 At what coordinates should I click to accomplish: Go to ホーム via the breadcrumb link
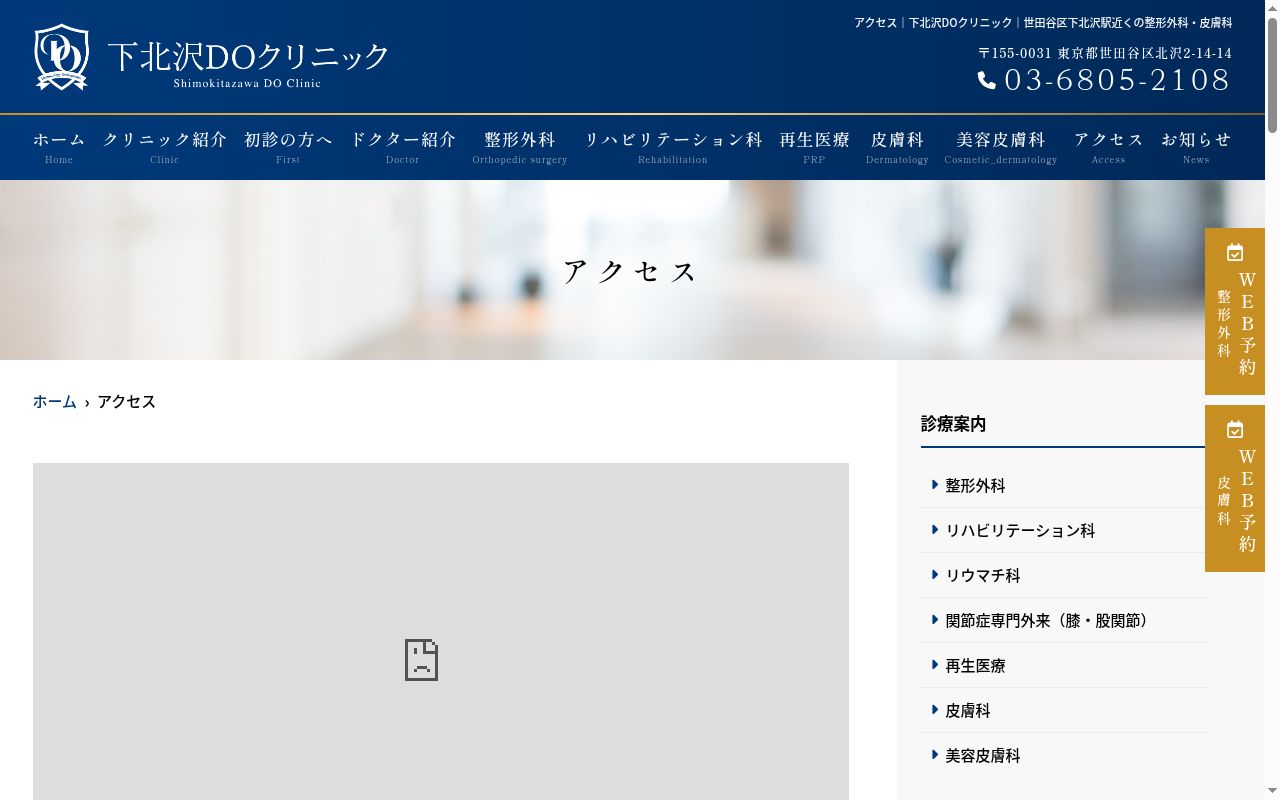point(55,402)
